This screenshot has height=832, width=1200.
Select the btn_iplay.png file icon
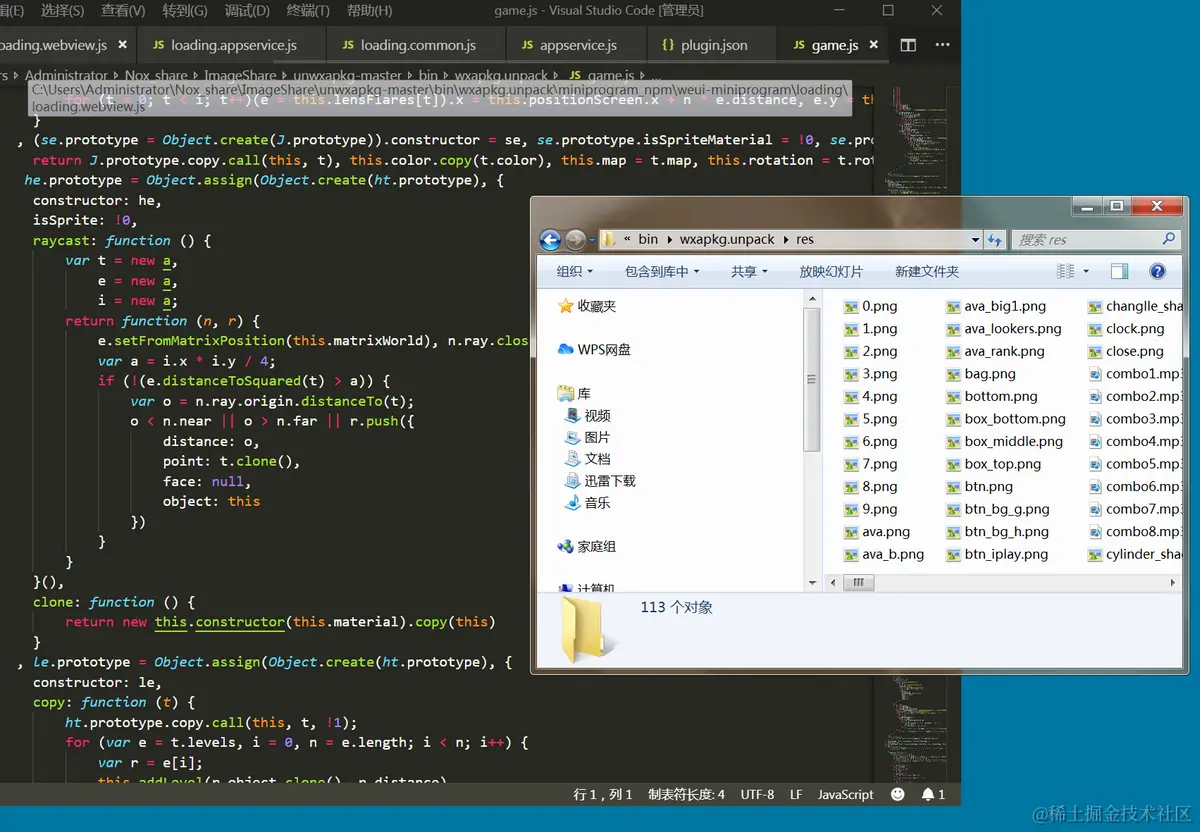[x=953, y=554]
